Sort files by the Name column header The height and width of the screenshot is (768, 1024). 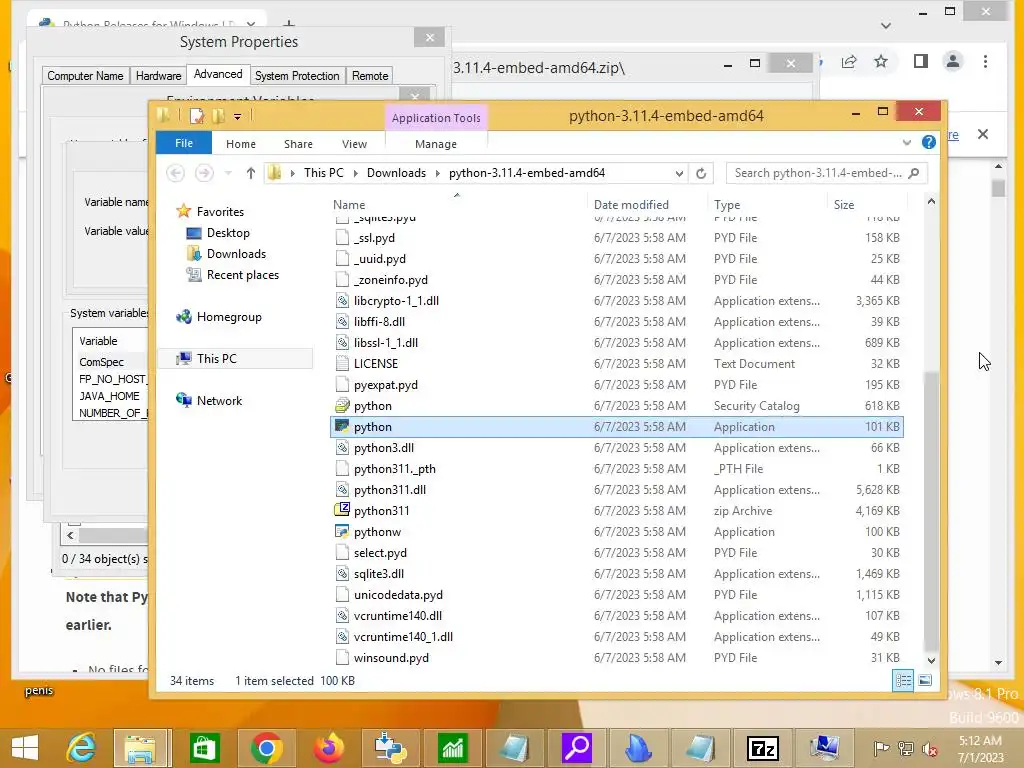tap(458, 204)
